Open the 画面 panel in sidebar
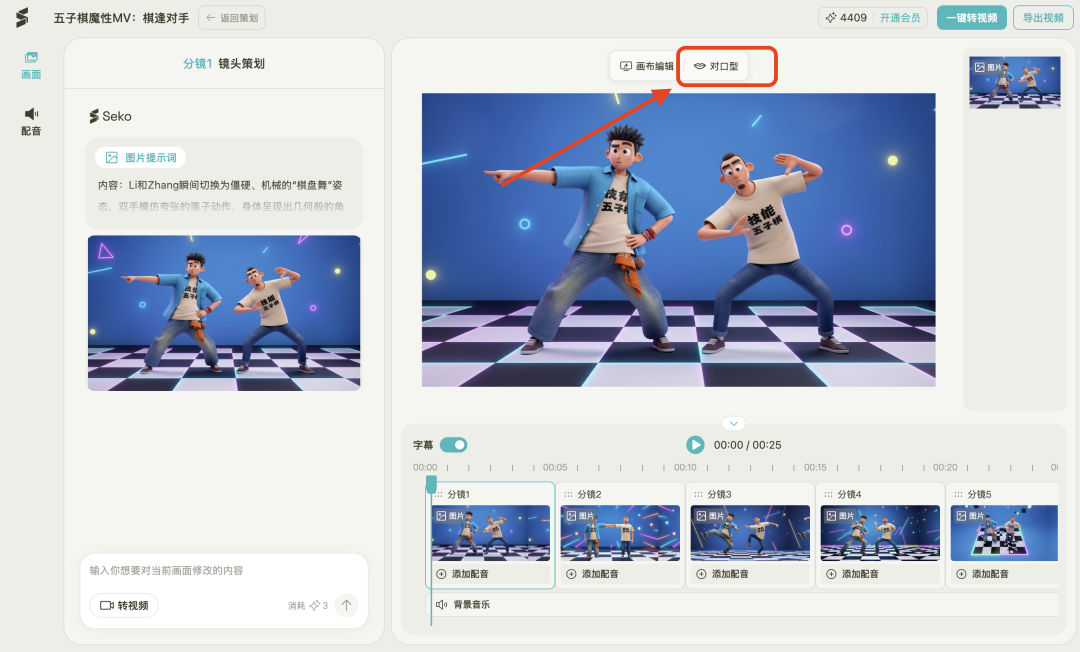1080x652 pixels. tap(31, 65)
